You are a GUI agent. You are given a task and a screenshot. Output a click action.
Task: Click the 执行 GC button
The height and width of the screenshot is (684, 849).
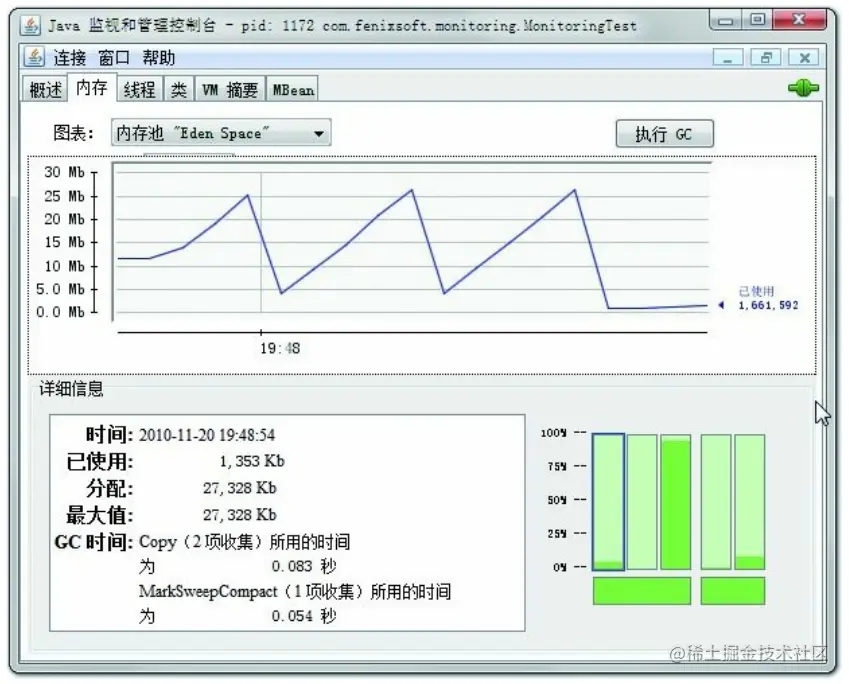click(x=664, y=134)
